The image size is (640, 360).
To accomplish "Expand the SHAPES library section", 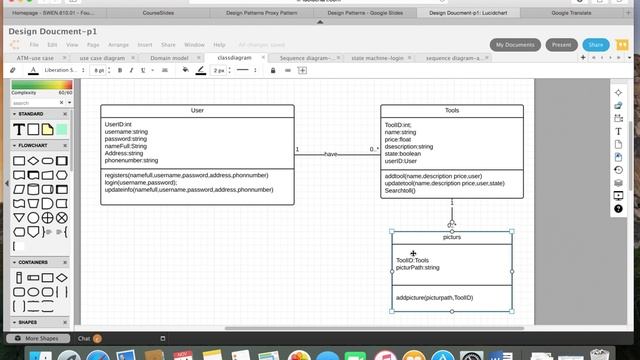I will (15, 322).
